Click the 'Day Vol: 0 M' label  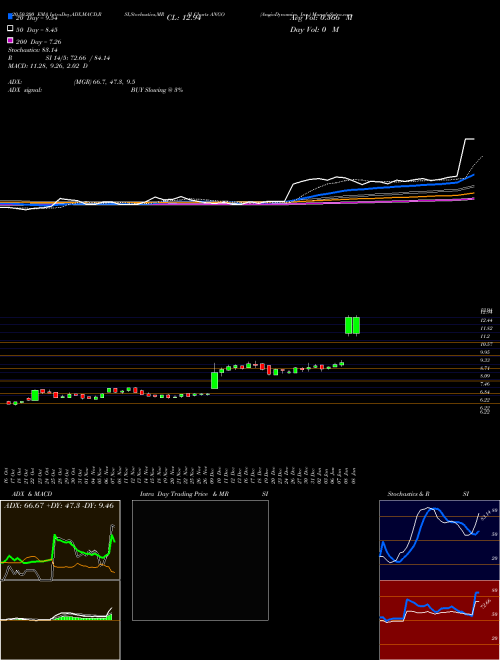314,29
